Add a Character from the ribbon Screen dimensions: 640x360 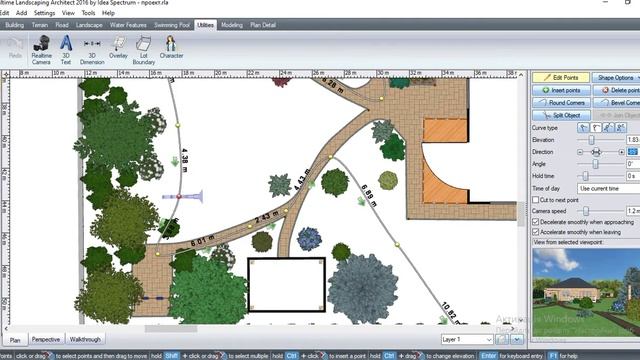[x=171, y=47]
